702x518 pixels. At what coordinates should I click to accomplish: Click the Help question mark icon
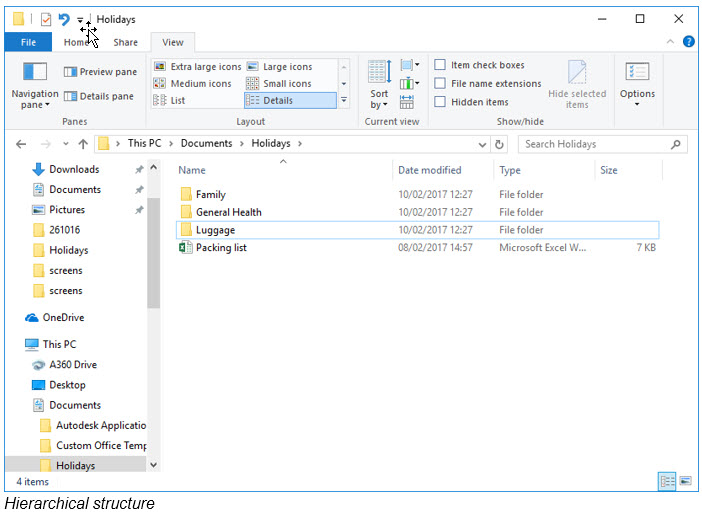coord(689,42)
